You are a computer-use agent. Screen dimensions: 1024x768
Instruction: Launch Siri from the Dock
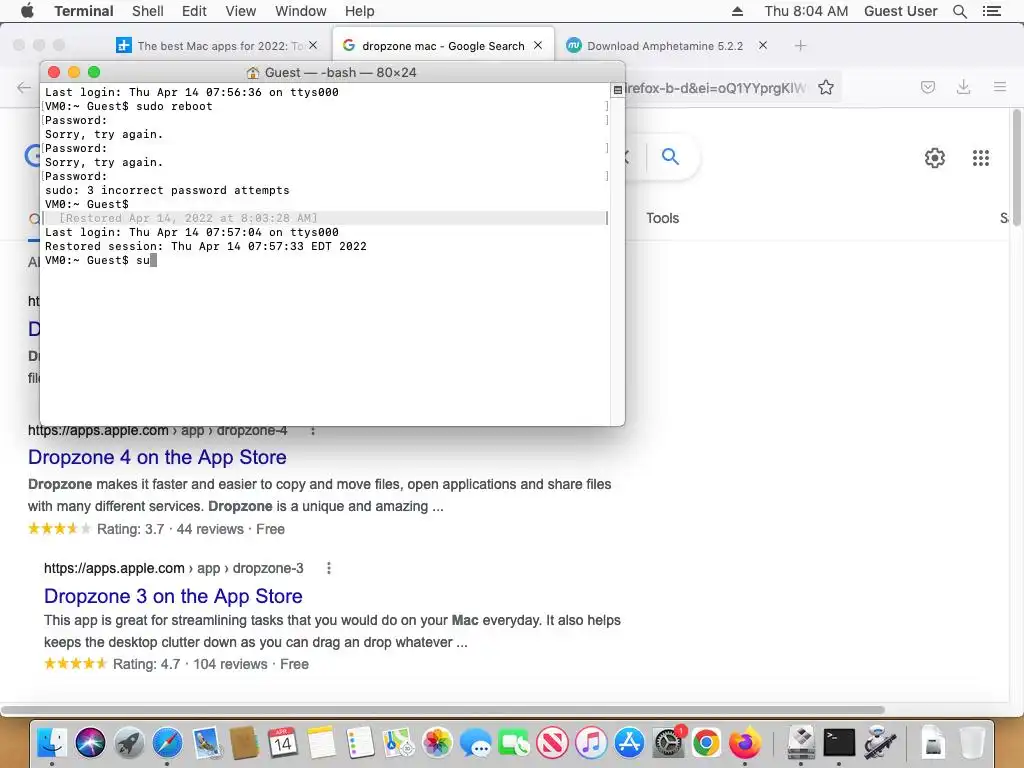point(90,743)
